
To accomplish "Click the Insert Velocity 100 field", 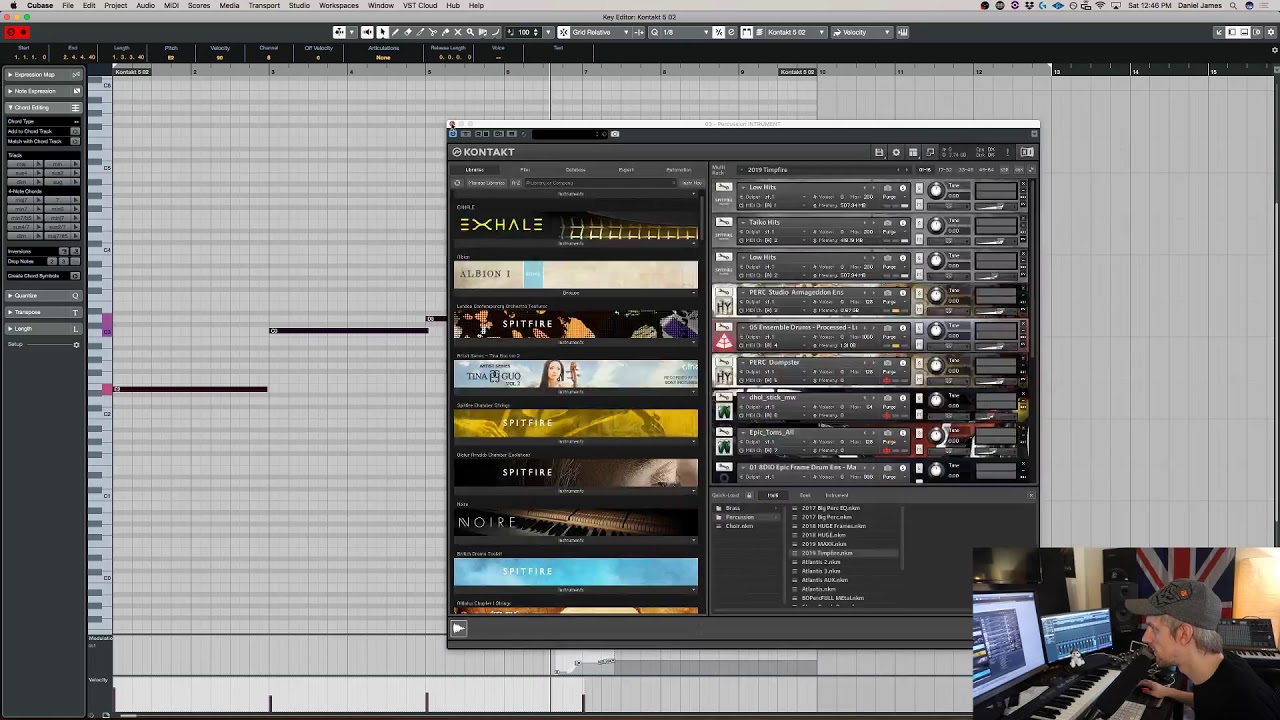I will (x=524, y=32).
